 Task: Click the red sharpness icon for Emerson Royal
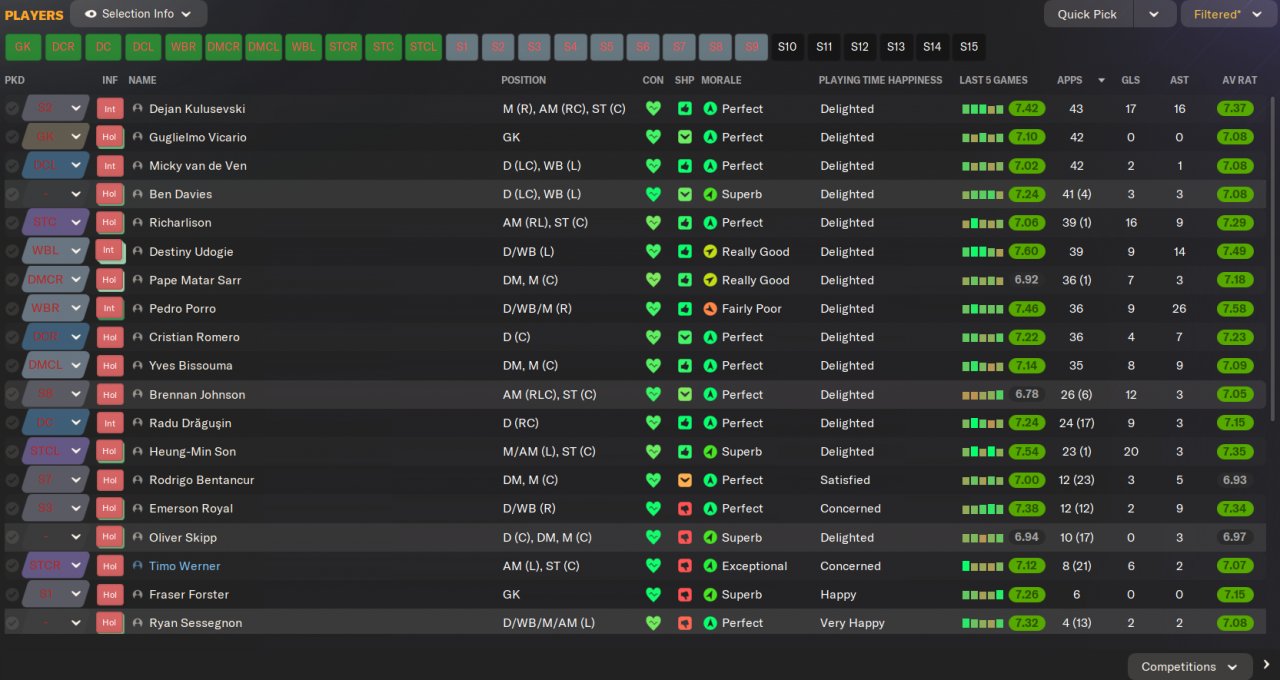[x=685, y=509]
